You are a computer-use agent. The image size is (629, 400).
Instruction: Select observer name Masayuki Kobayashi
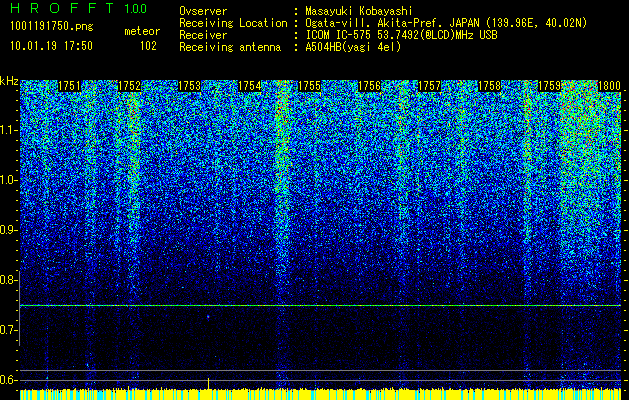coord(359,11)
